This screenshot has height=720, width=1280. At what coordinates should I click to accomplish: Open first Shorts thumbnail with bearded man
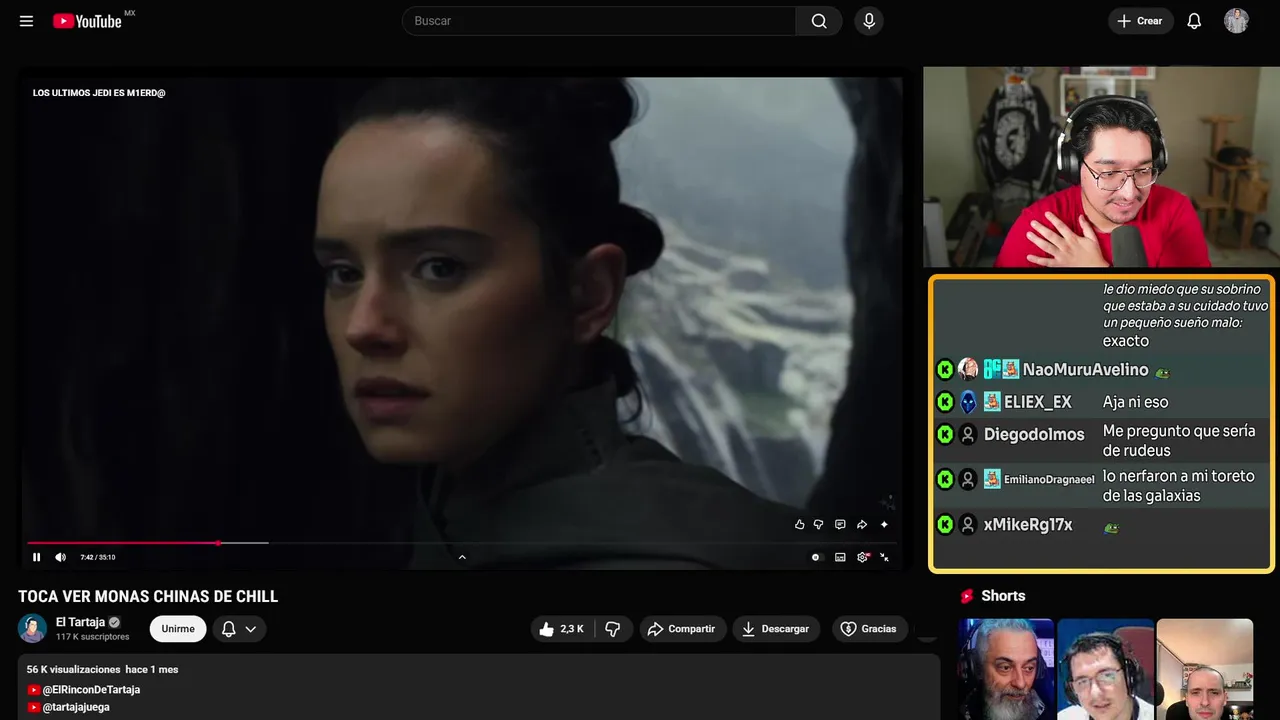coord(1006,669)
